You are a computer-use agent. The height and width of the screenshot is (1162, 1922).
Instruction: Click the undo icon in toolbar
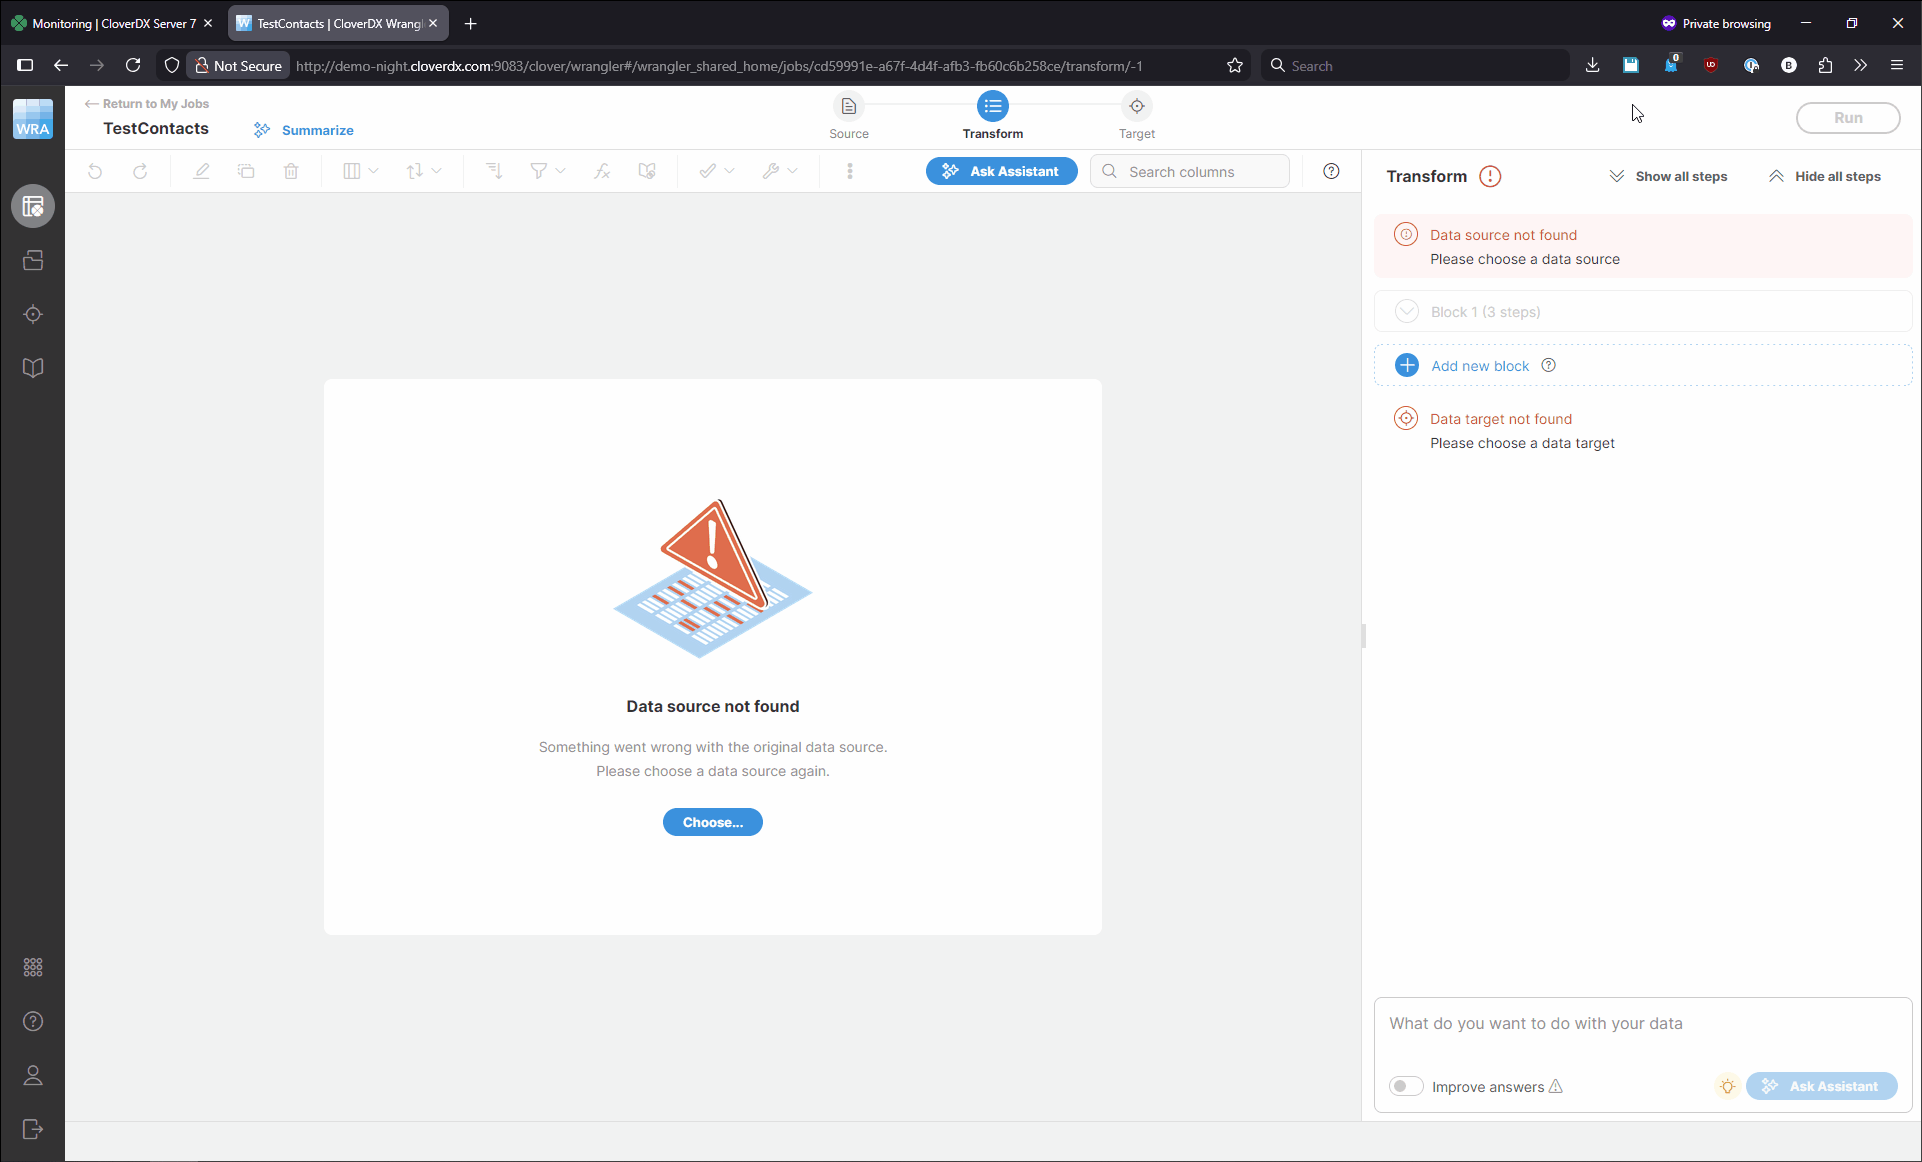point(95,172)
